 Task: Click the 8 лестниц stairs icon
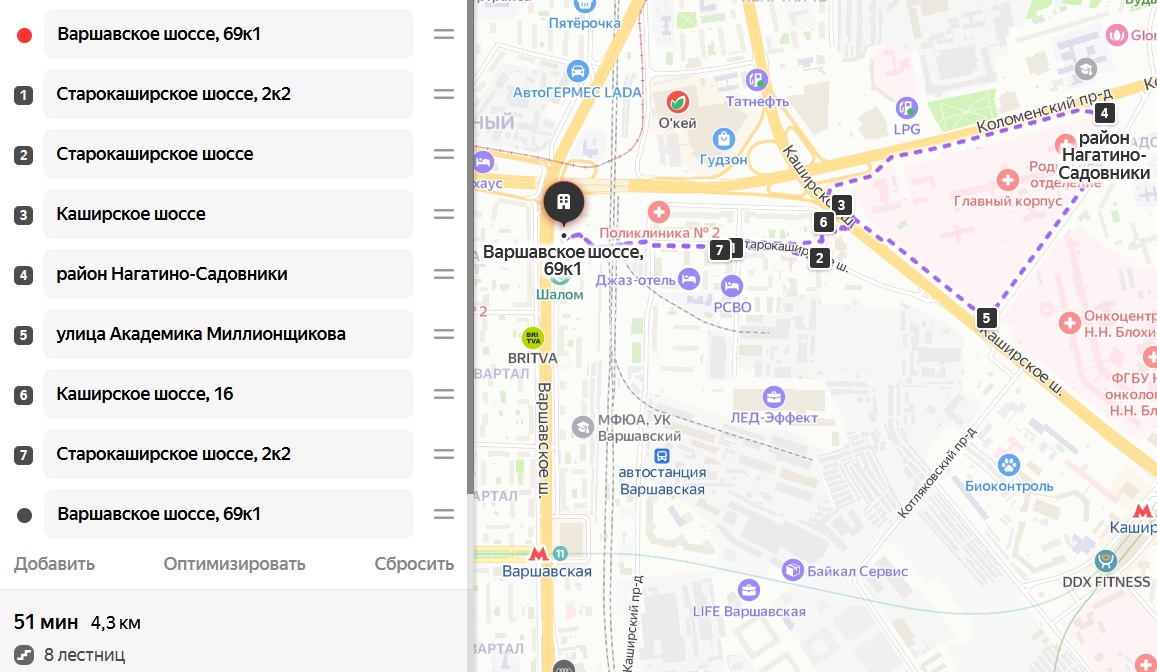[24, 654]
